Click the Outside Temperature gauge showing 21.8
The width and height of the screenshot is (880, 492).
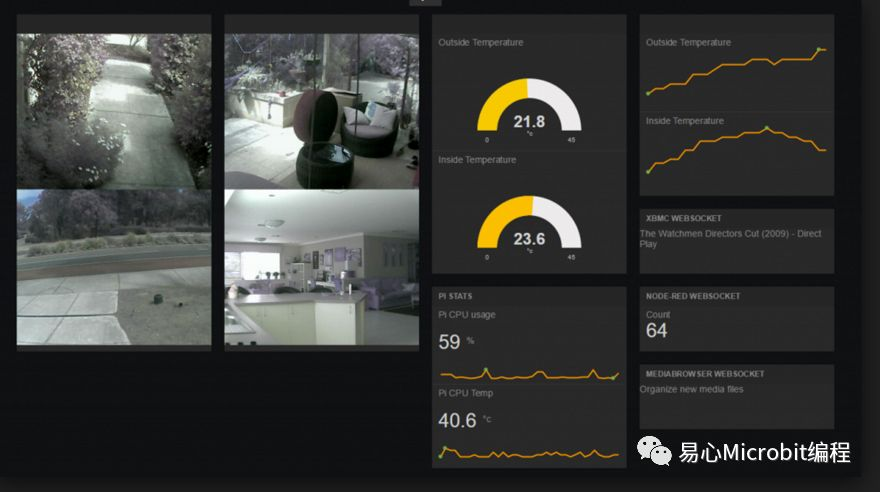[529, 111]
